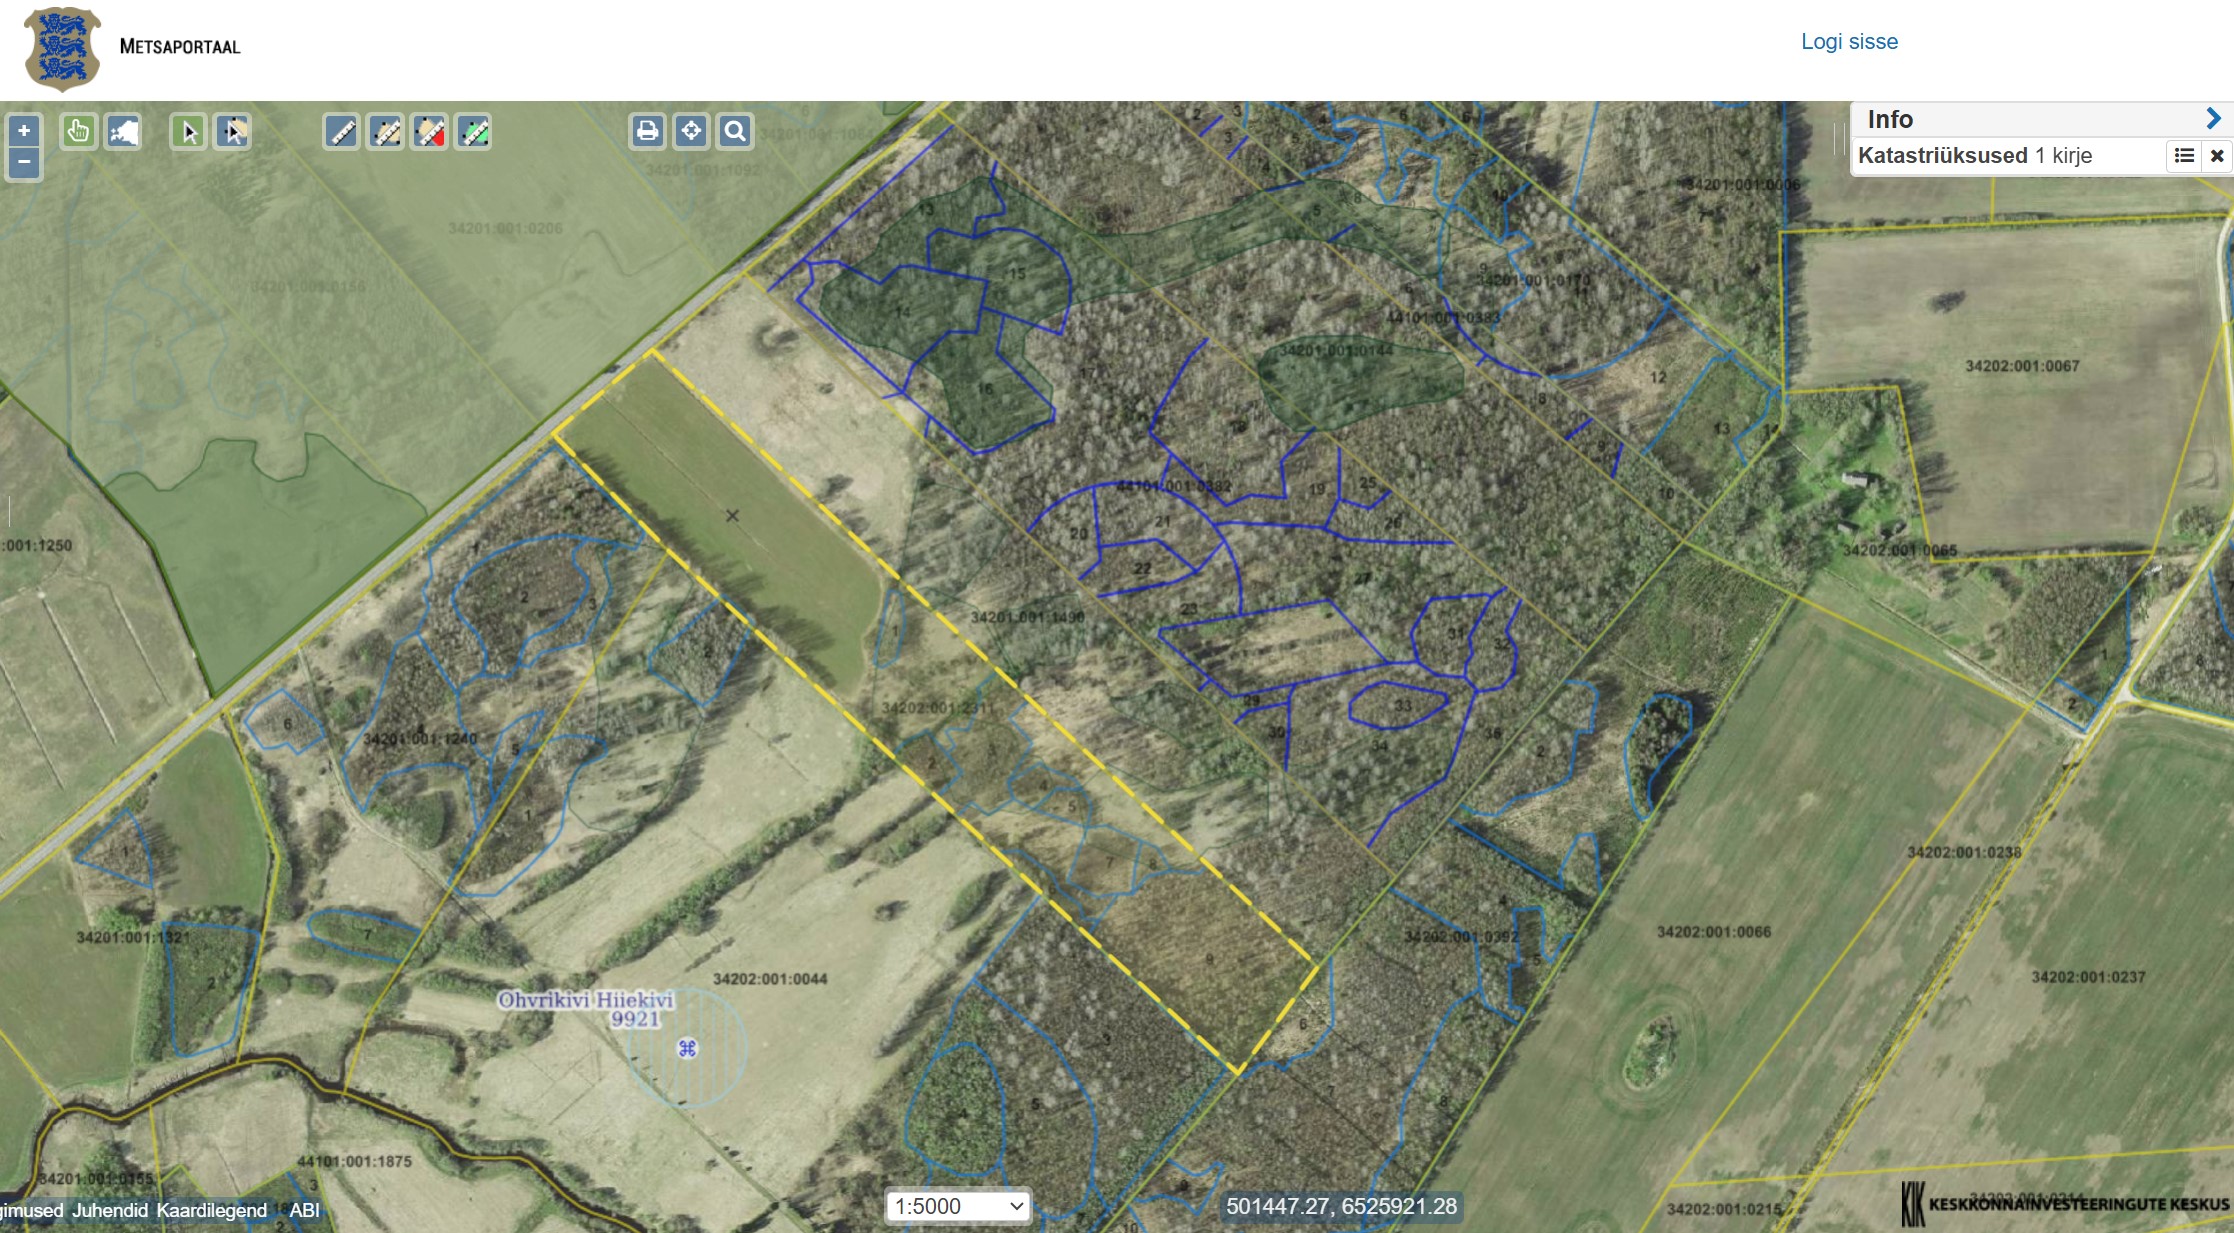2234x1233 pixels.
Task: Activate the line distance measure tool
Action: point(341,131)
